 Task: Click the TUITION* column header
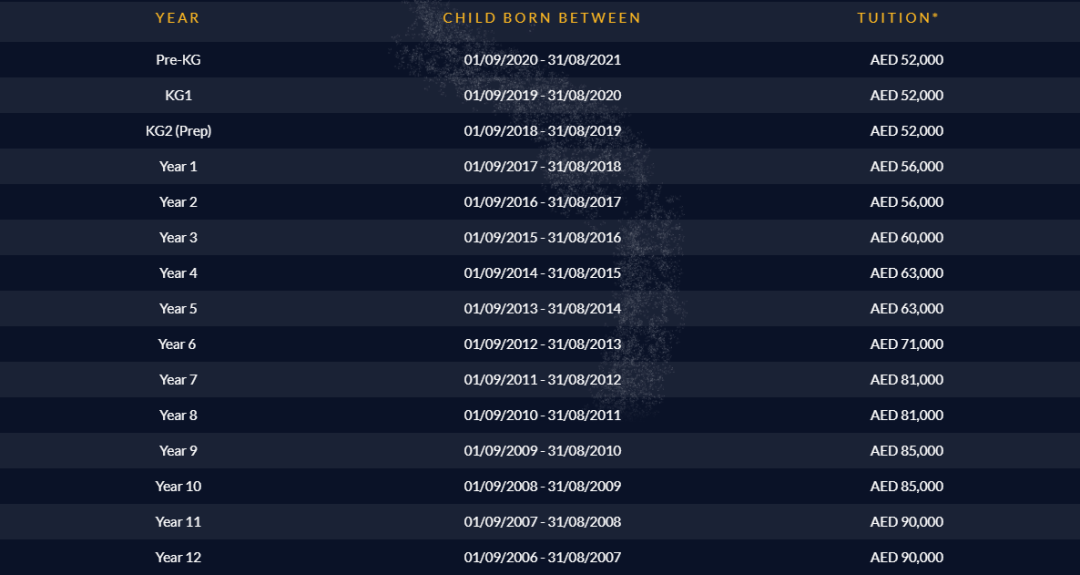(x=898, y=19)
